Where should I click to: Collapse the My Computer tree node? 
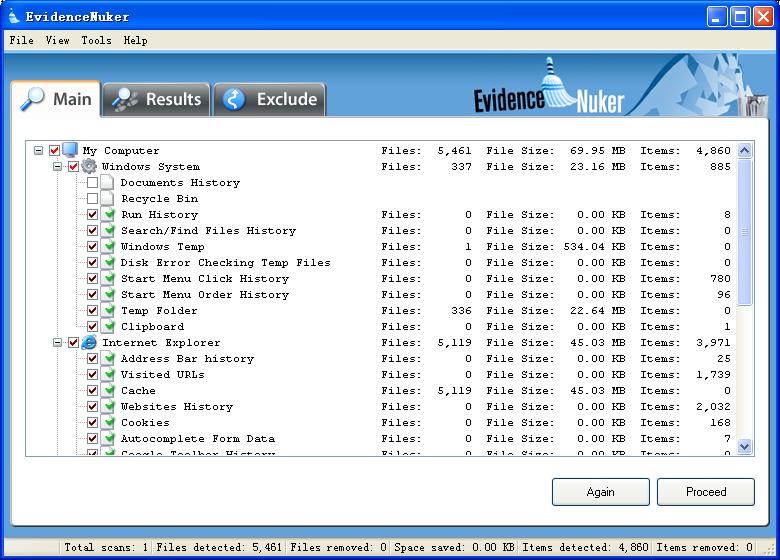[x=39, y=151]
